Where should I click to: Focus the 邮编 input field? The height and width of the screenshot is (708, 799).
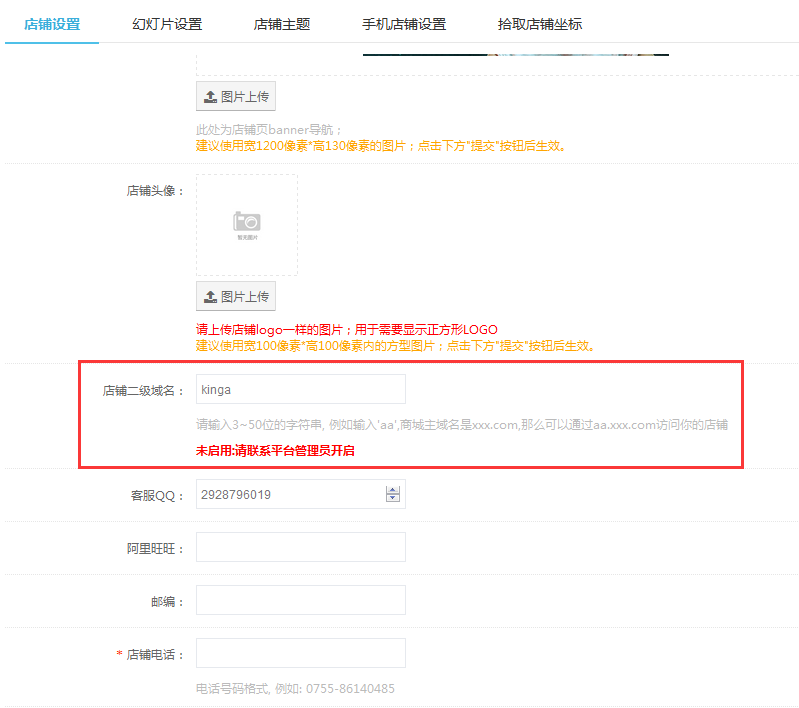click(301, 600)
